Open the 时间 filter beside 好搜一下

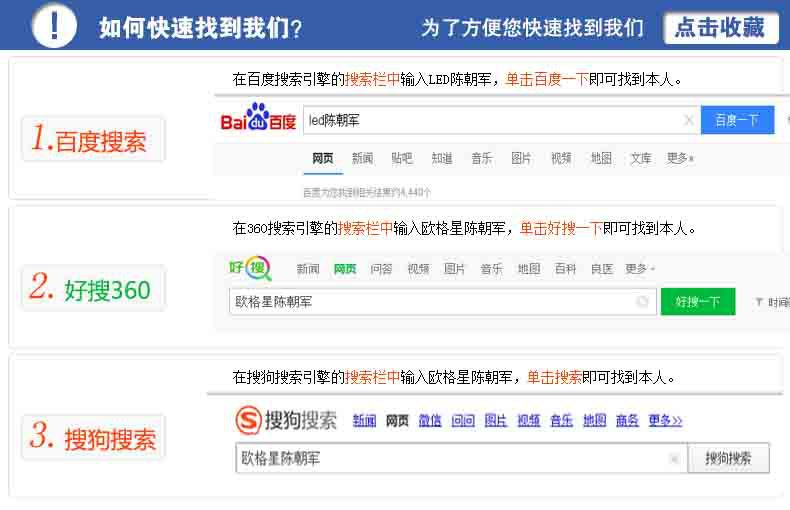click(x=772, y=302)
